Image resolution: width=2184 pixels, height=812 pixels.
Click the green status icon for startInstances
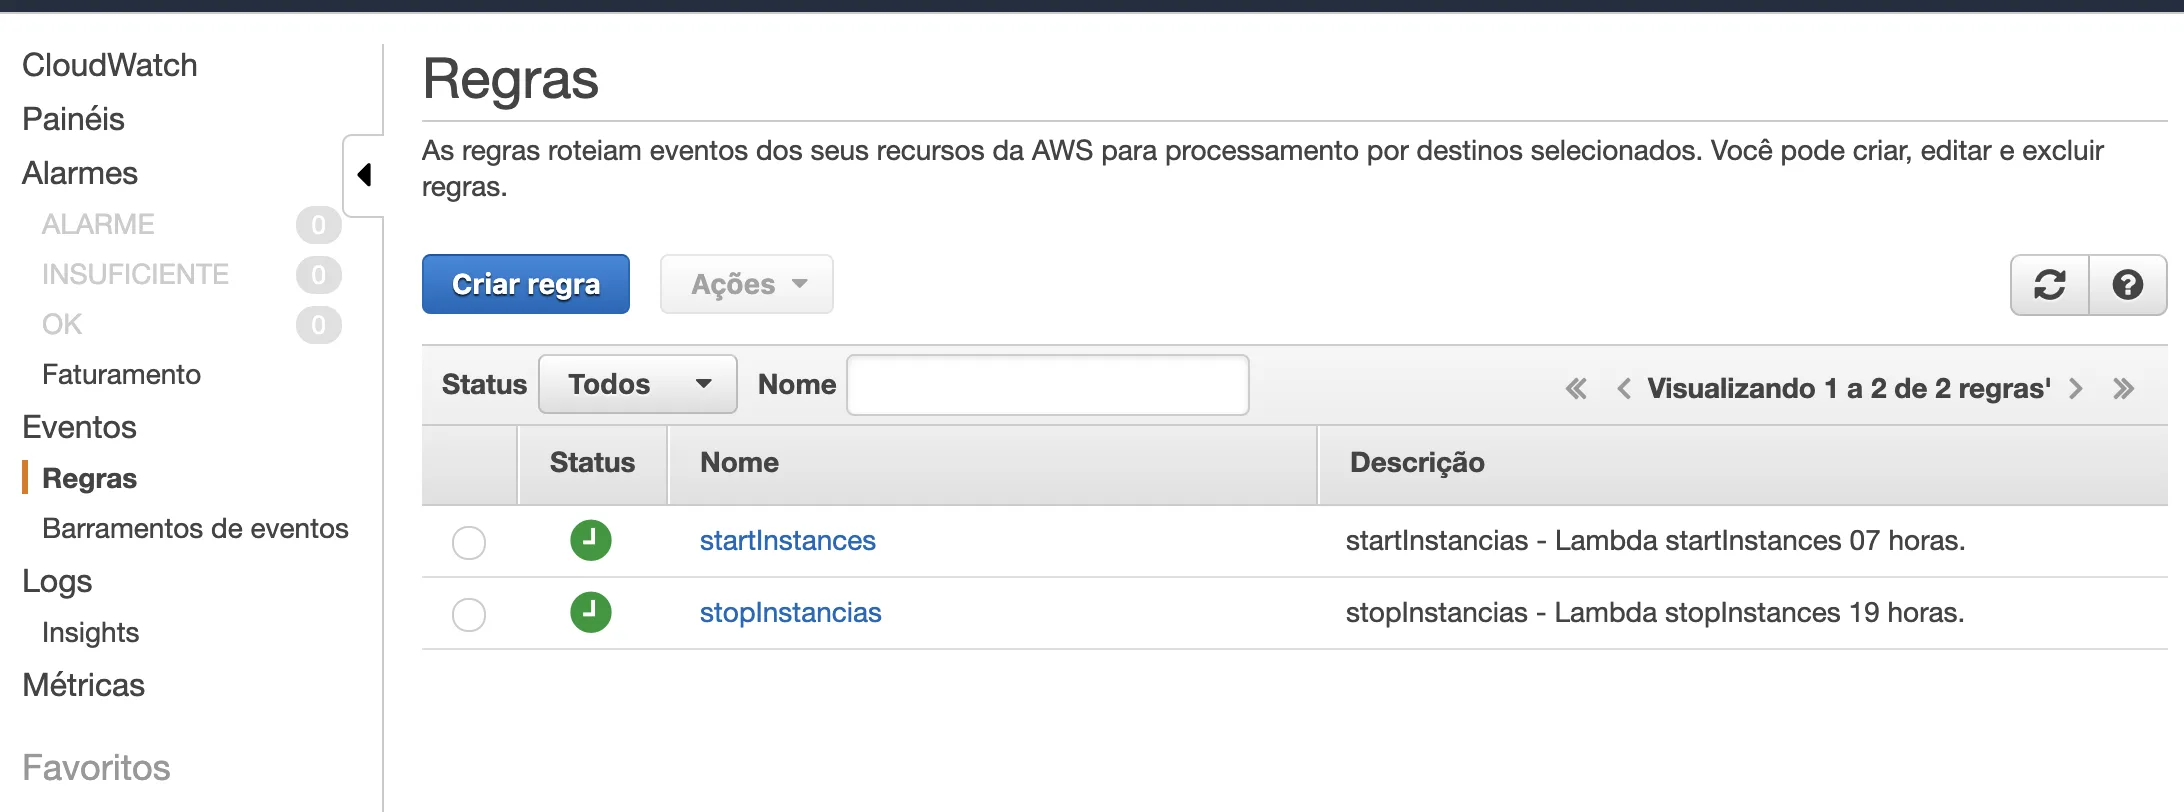point(591,540)
